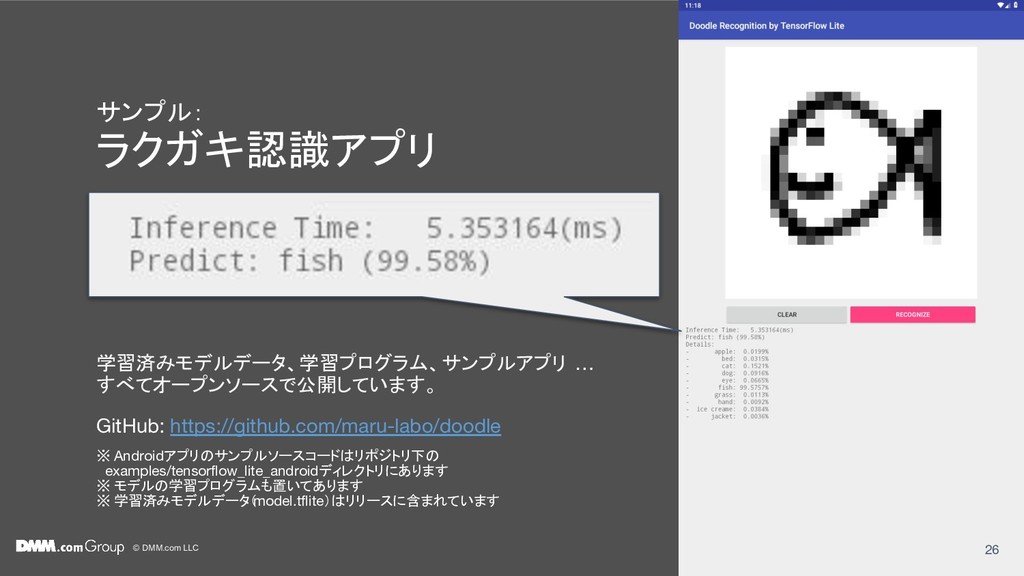The image size is (1024, 576).
Task: Click the Wi-Fi status icon
Action: 1000,5
